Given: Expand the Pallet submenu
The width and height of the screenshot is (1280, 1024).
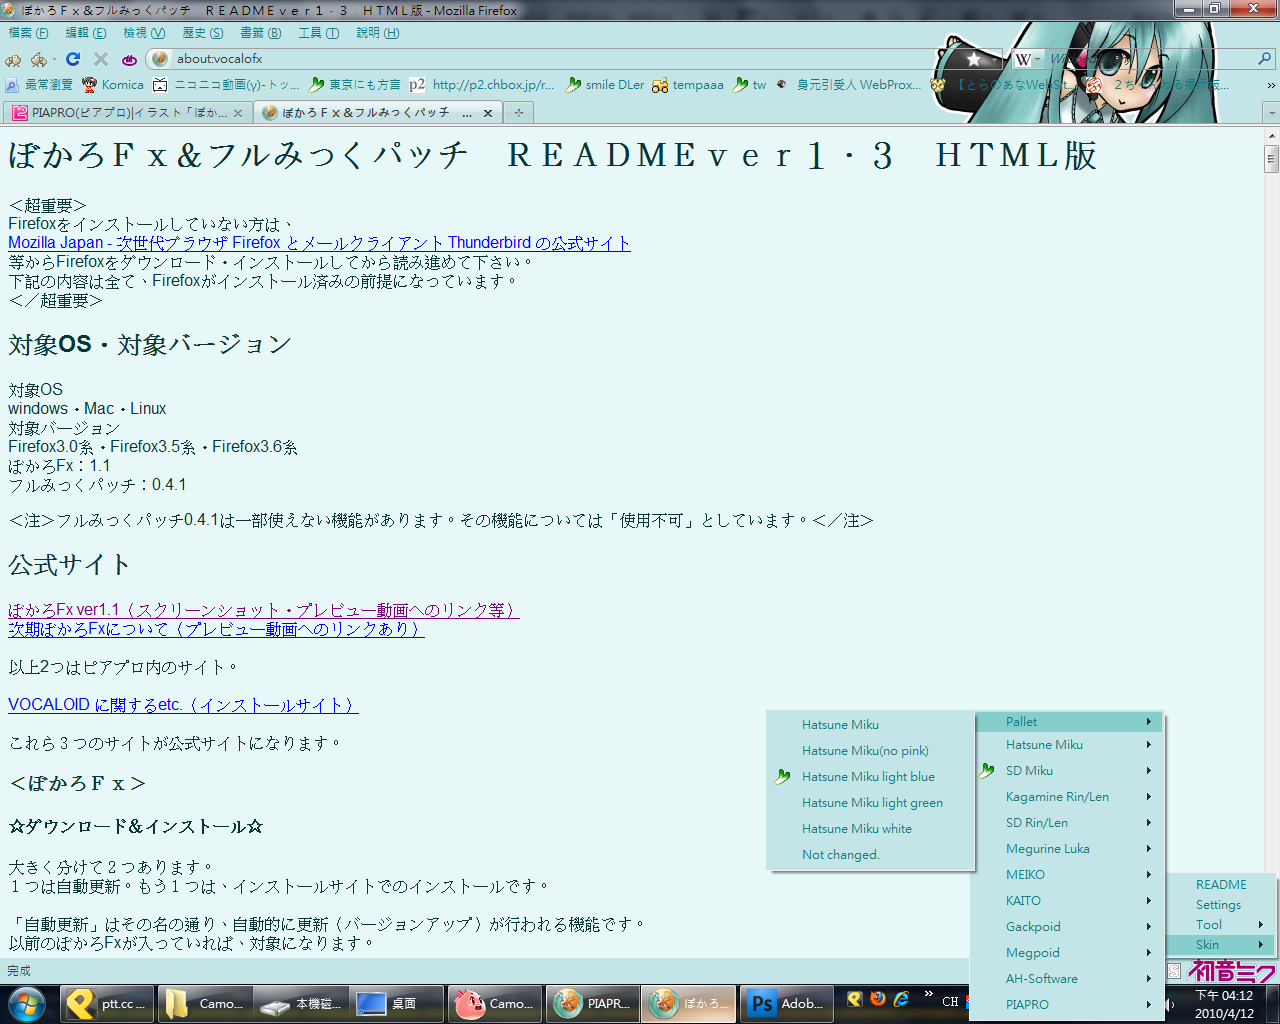Looking at the screenshot, I should coord(1067,722).
